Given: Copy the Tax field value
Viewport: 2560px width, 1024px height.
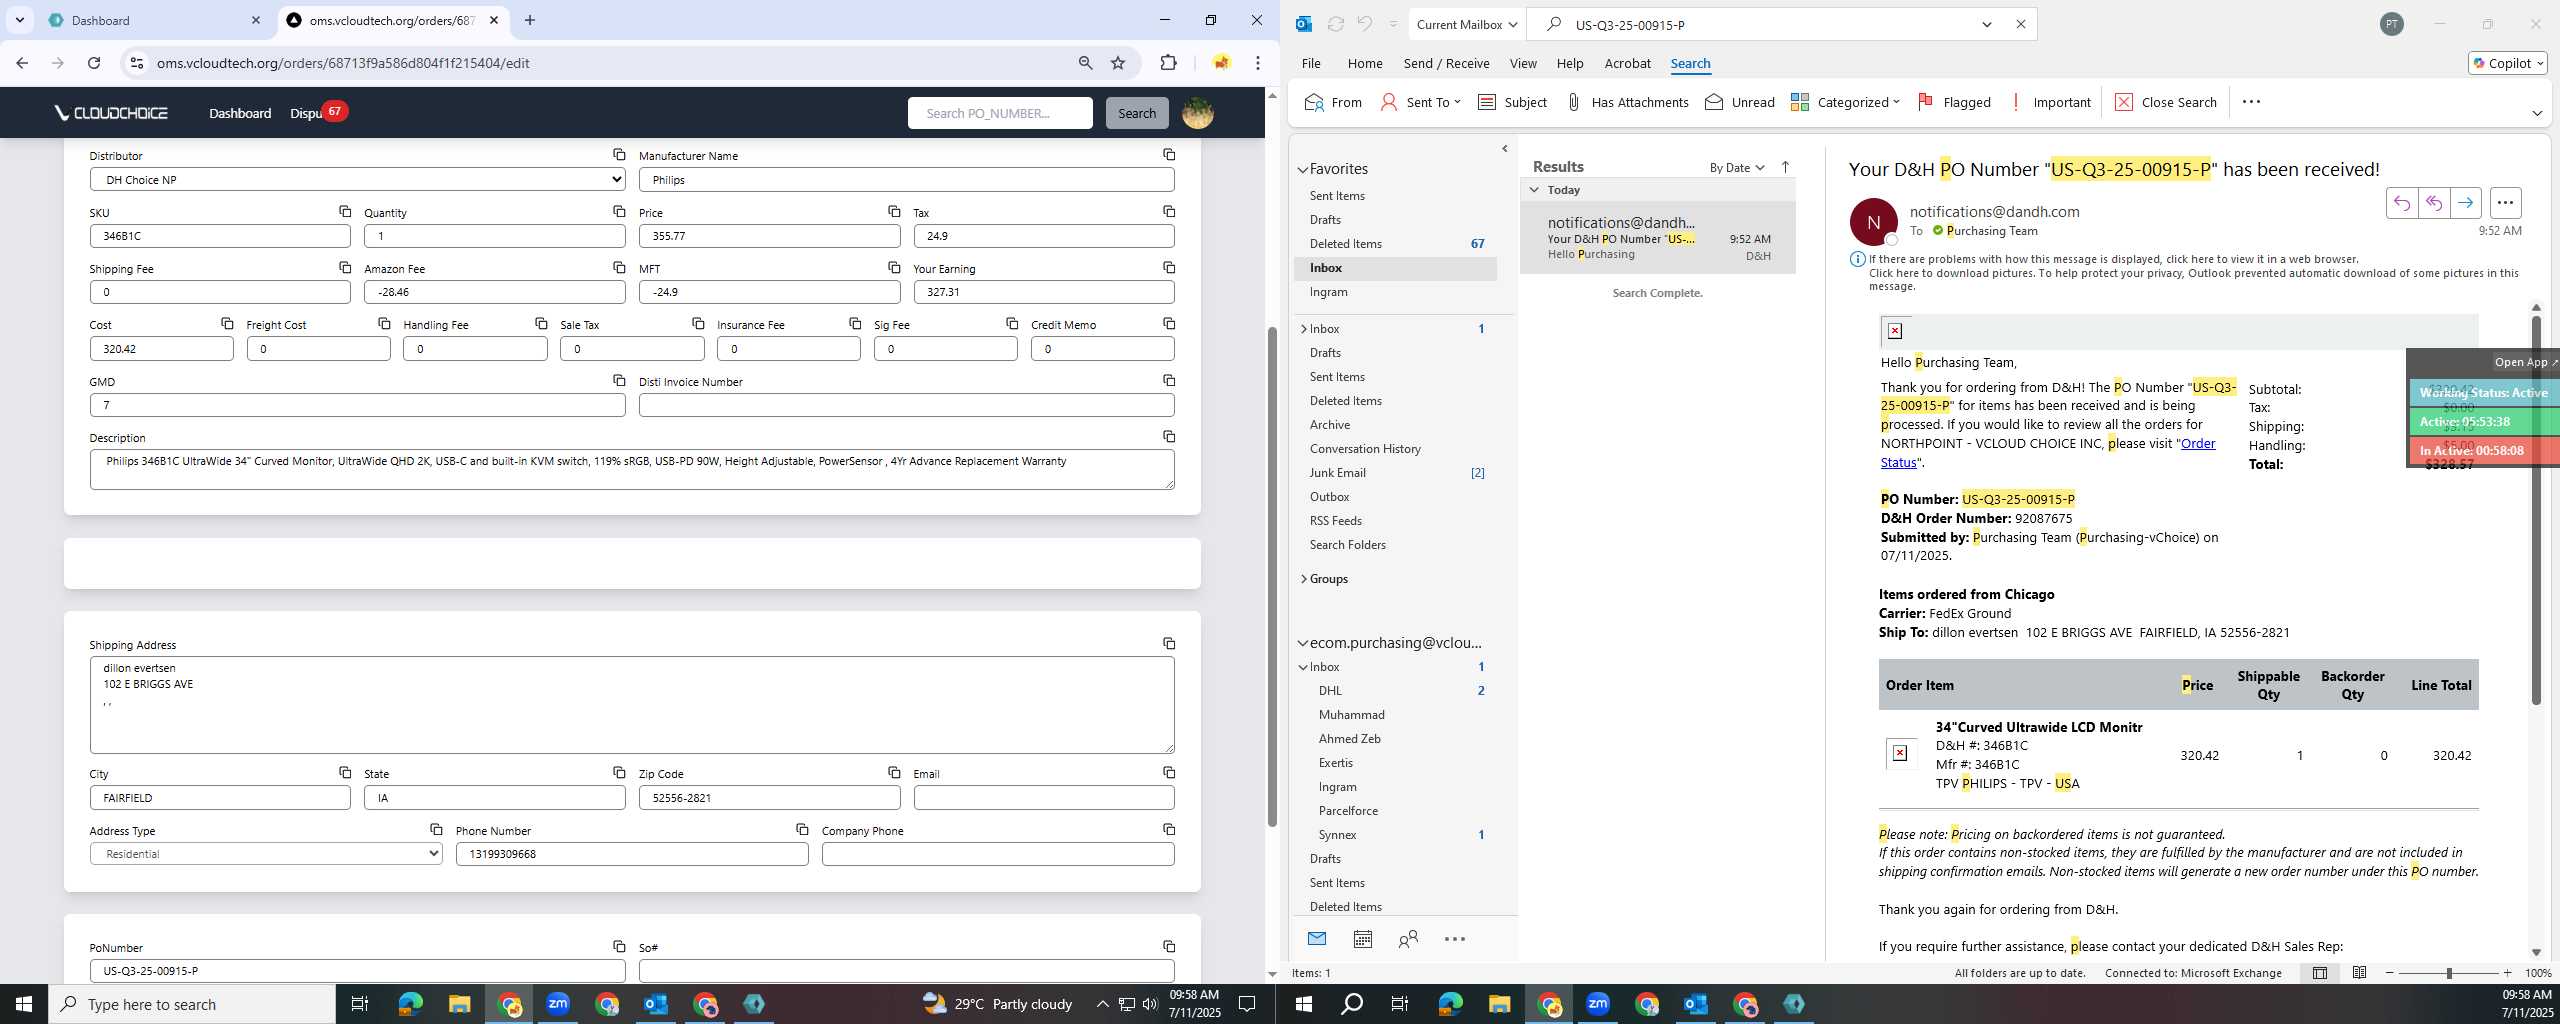Looking at the screenshot, I should [x=1168, y=211].
